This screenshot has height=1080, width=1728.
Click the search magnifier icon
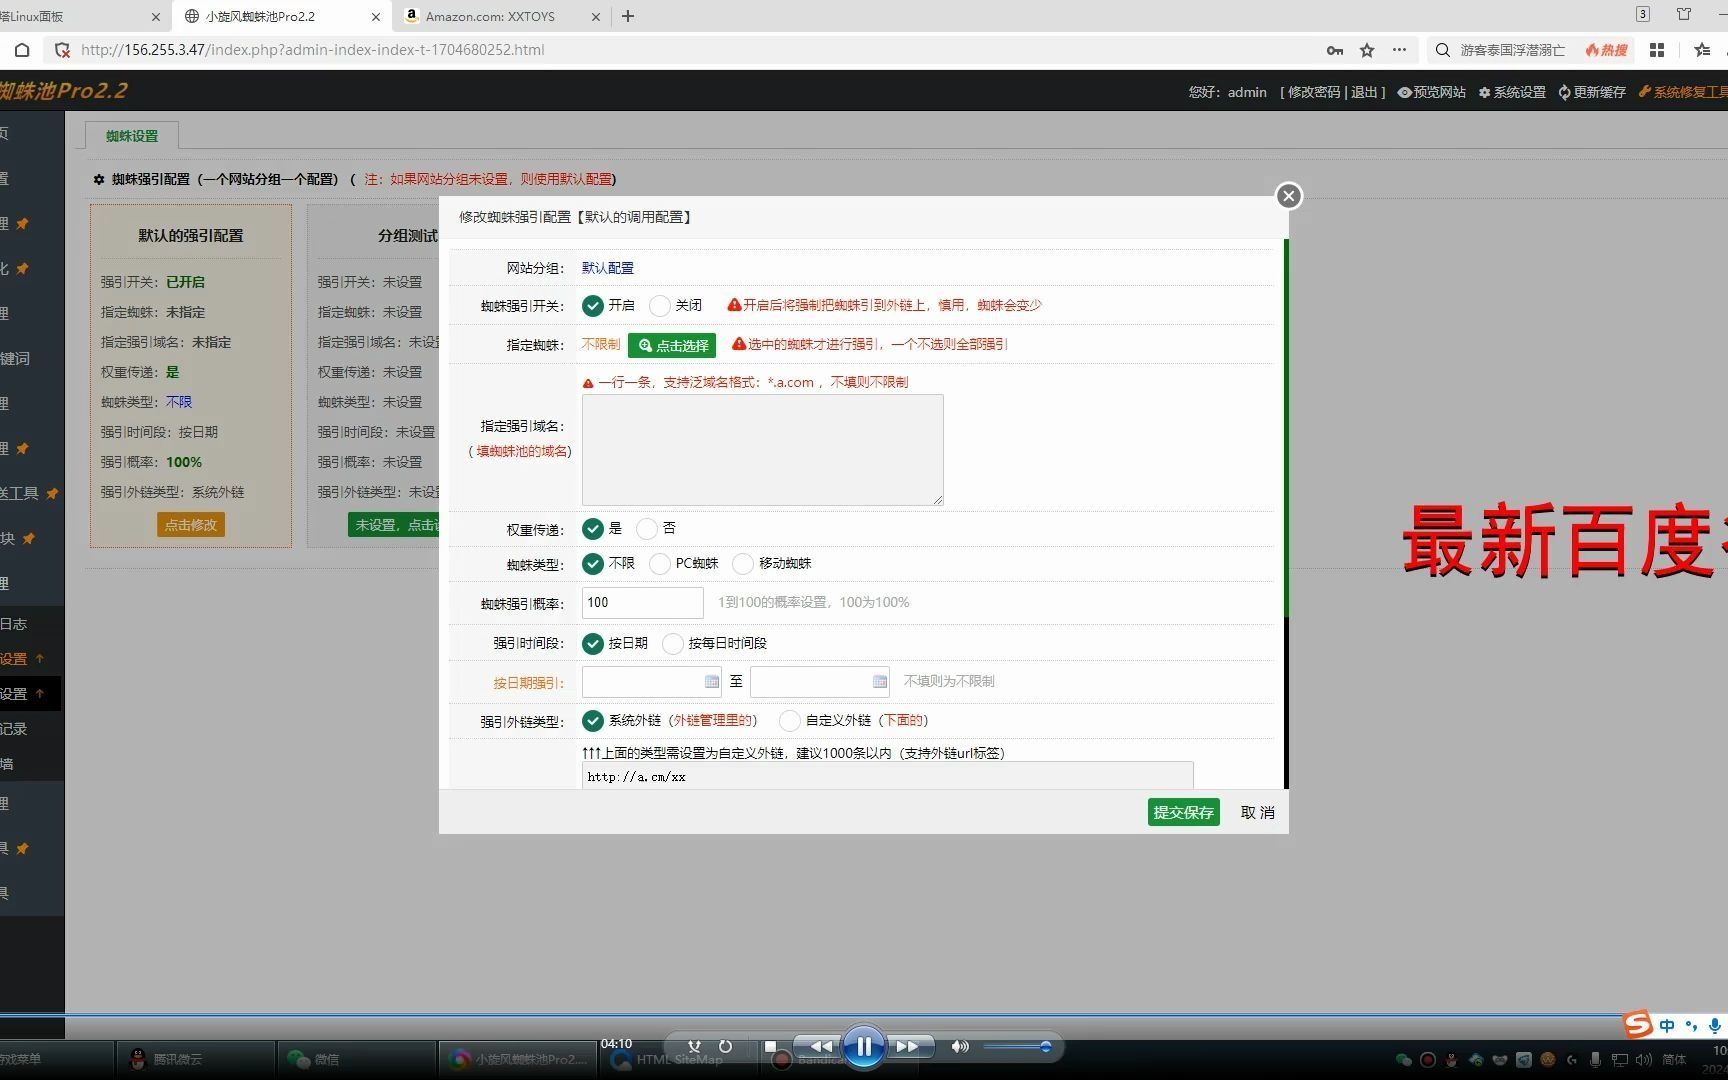click(x=1442, y=50)
